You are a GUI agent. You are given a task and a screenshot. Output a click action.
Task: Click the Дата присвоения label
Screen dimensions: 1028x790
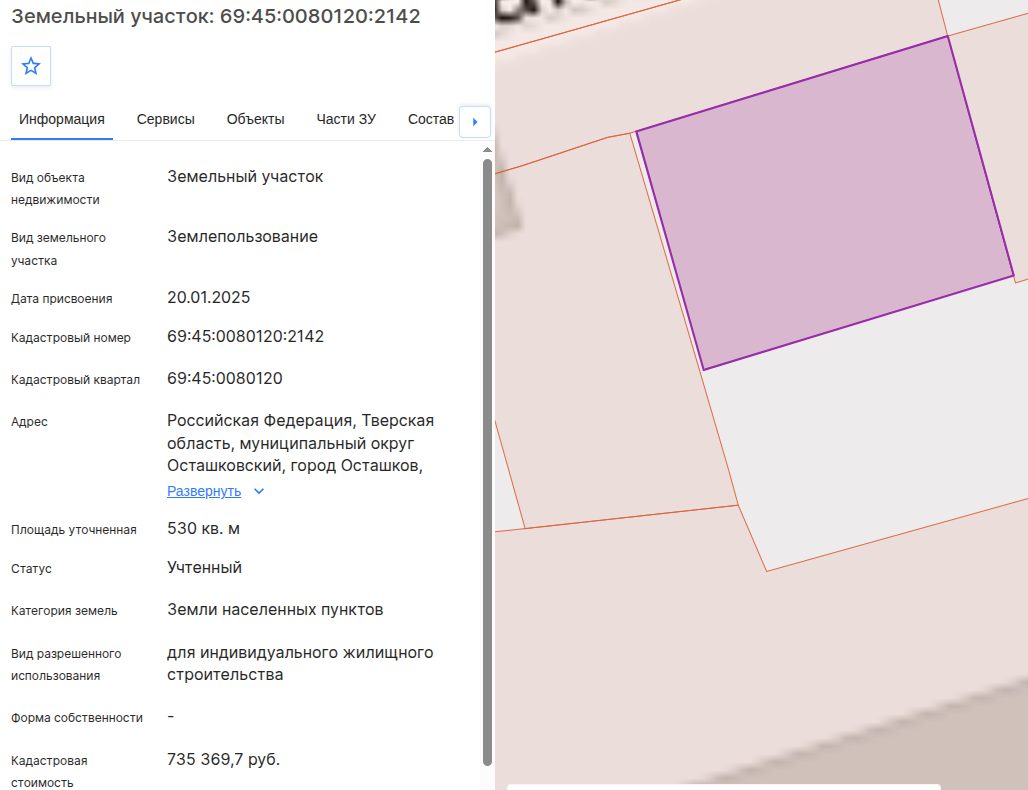point(62,299)
